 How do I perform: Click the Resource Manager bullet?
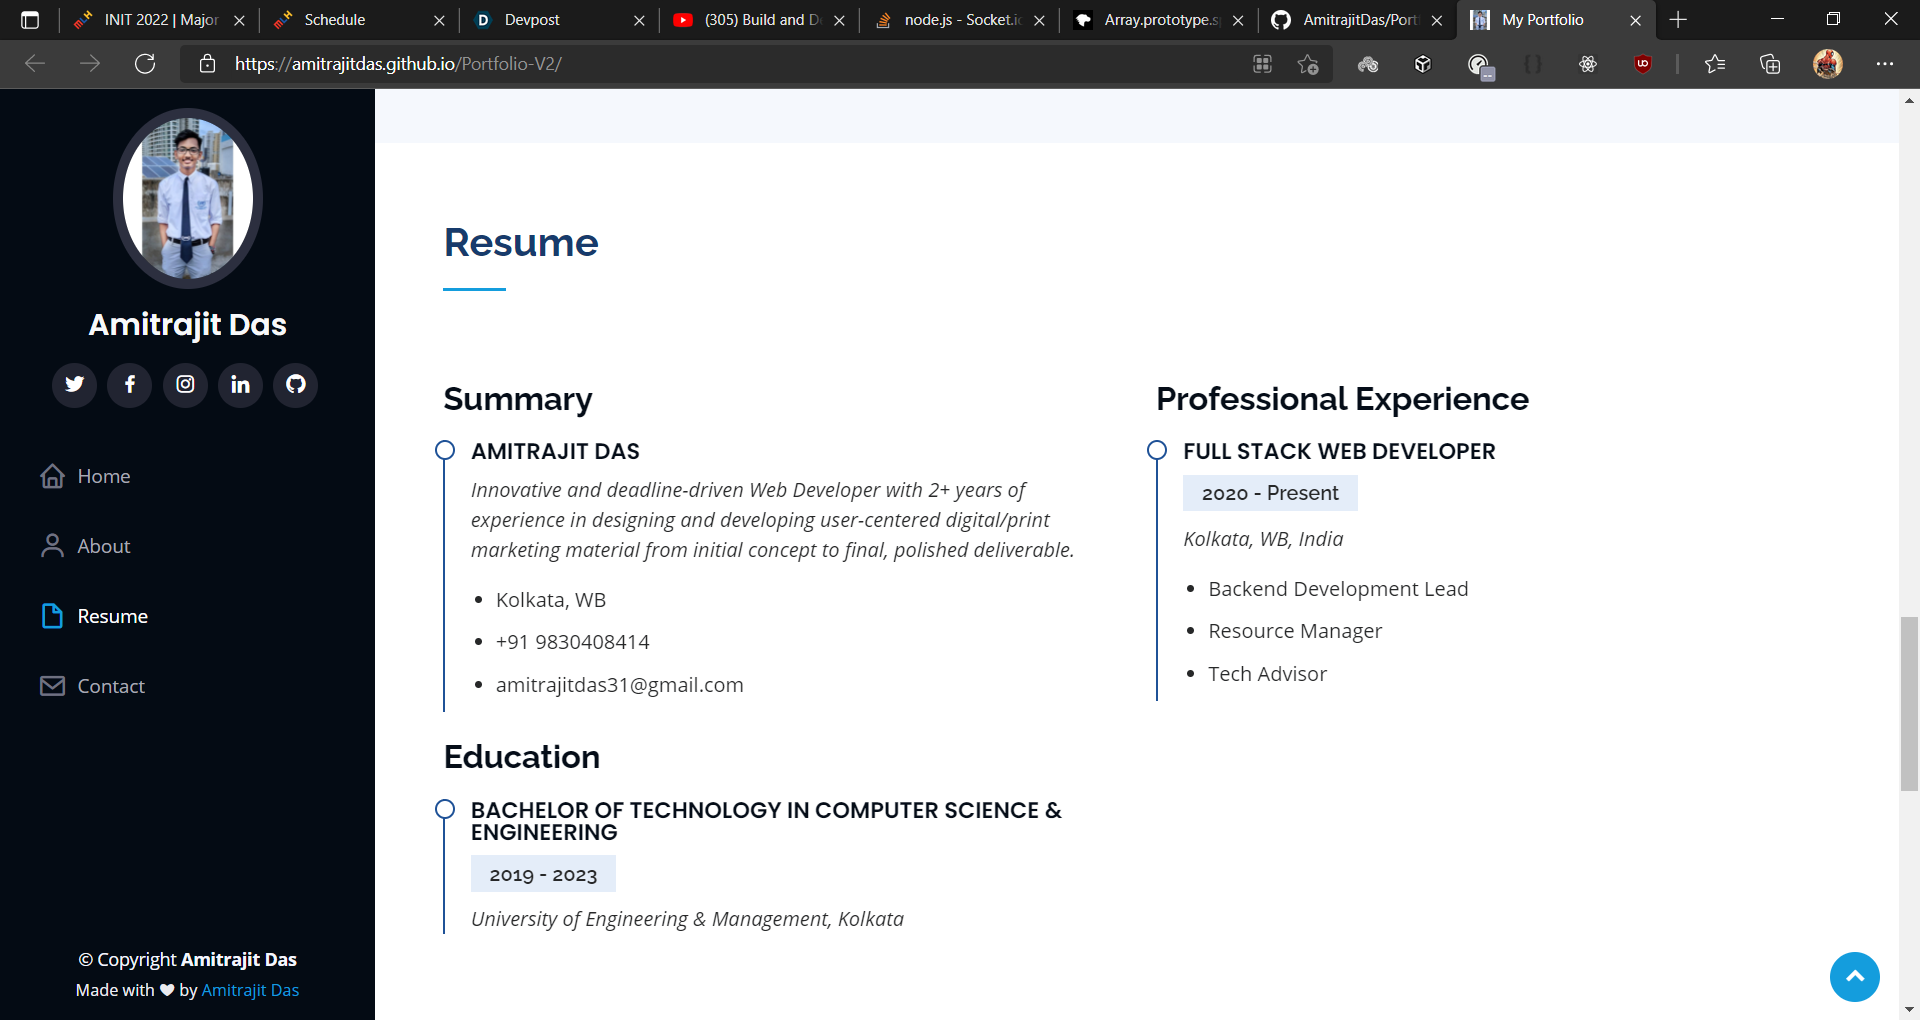pos(1295,631)
